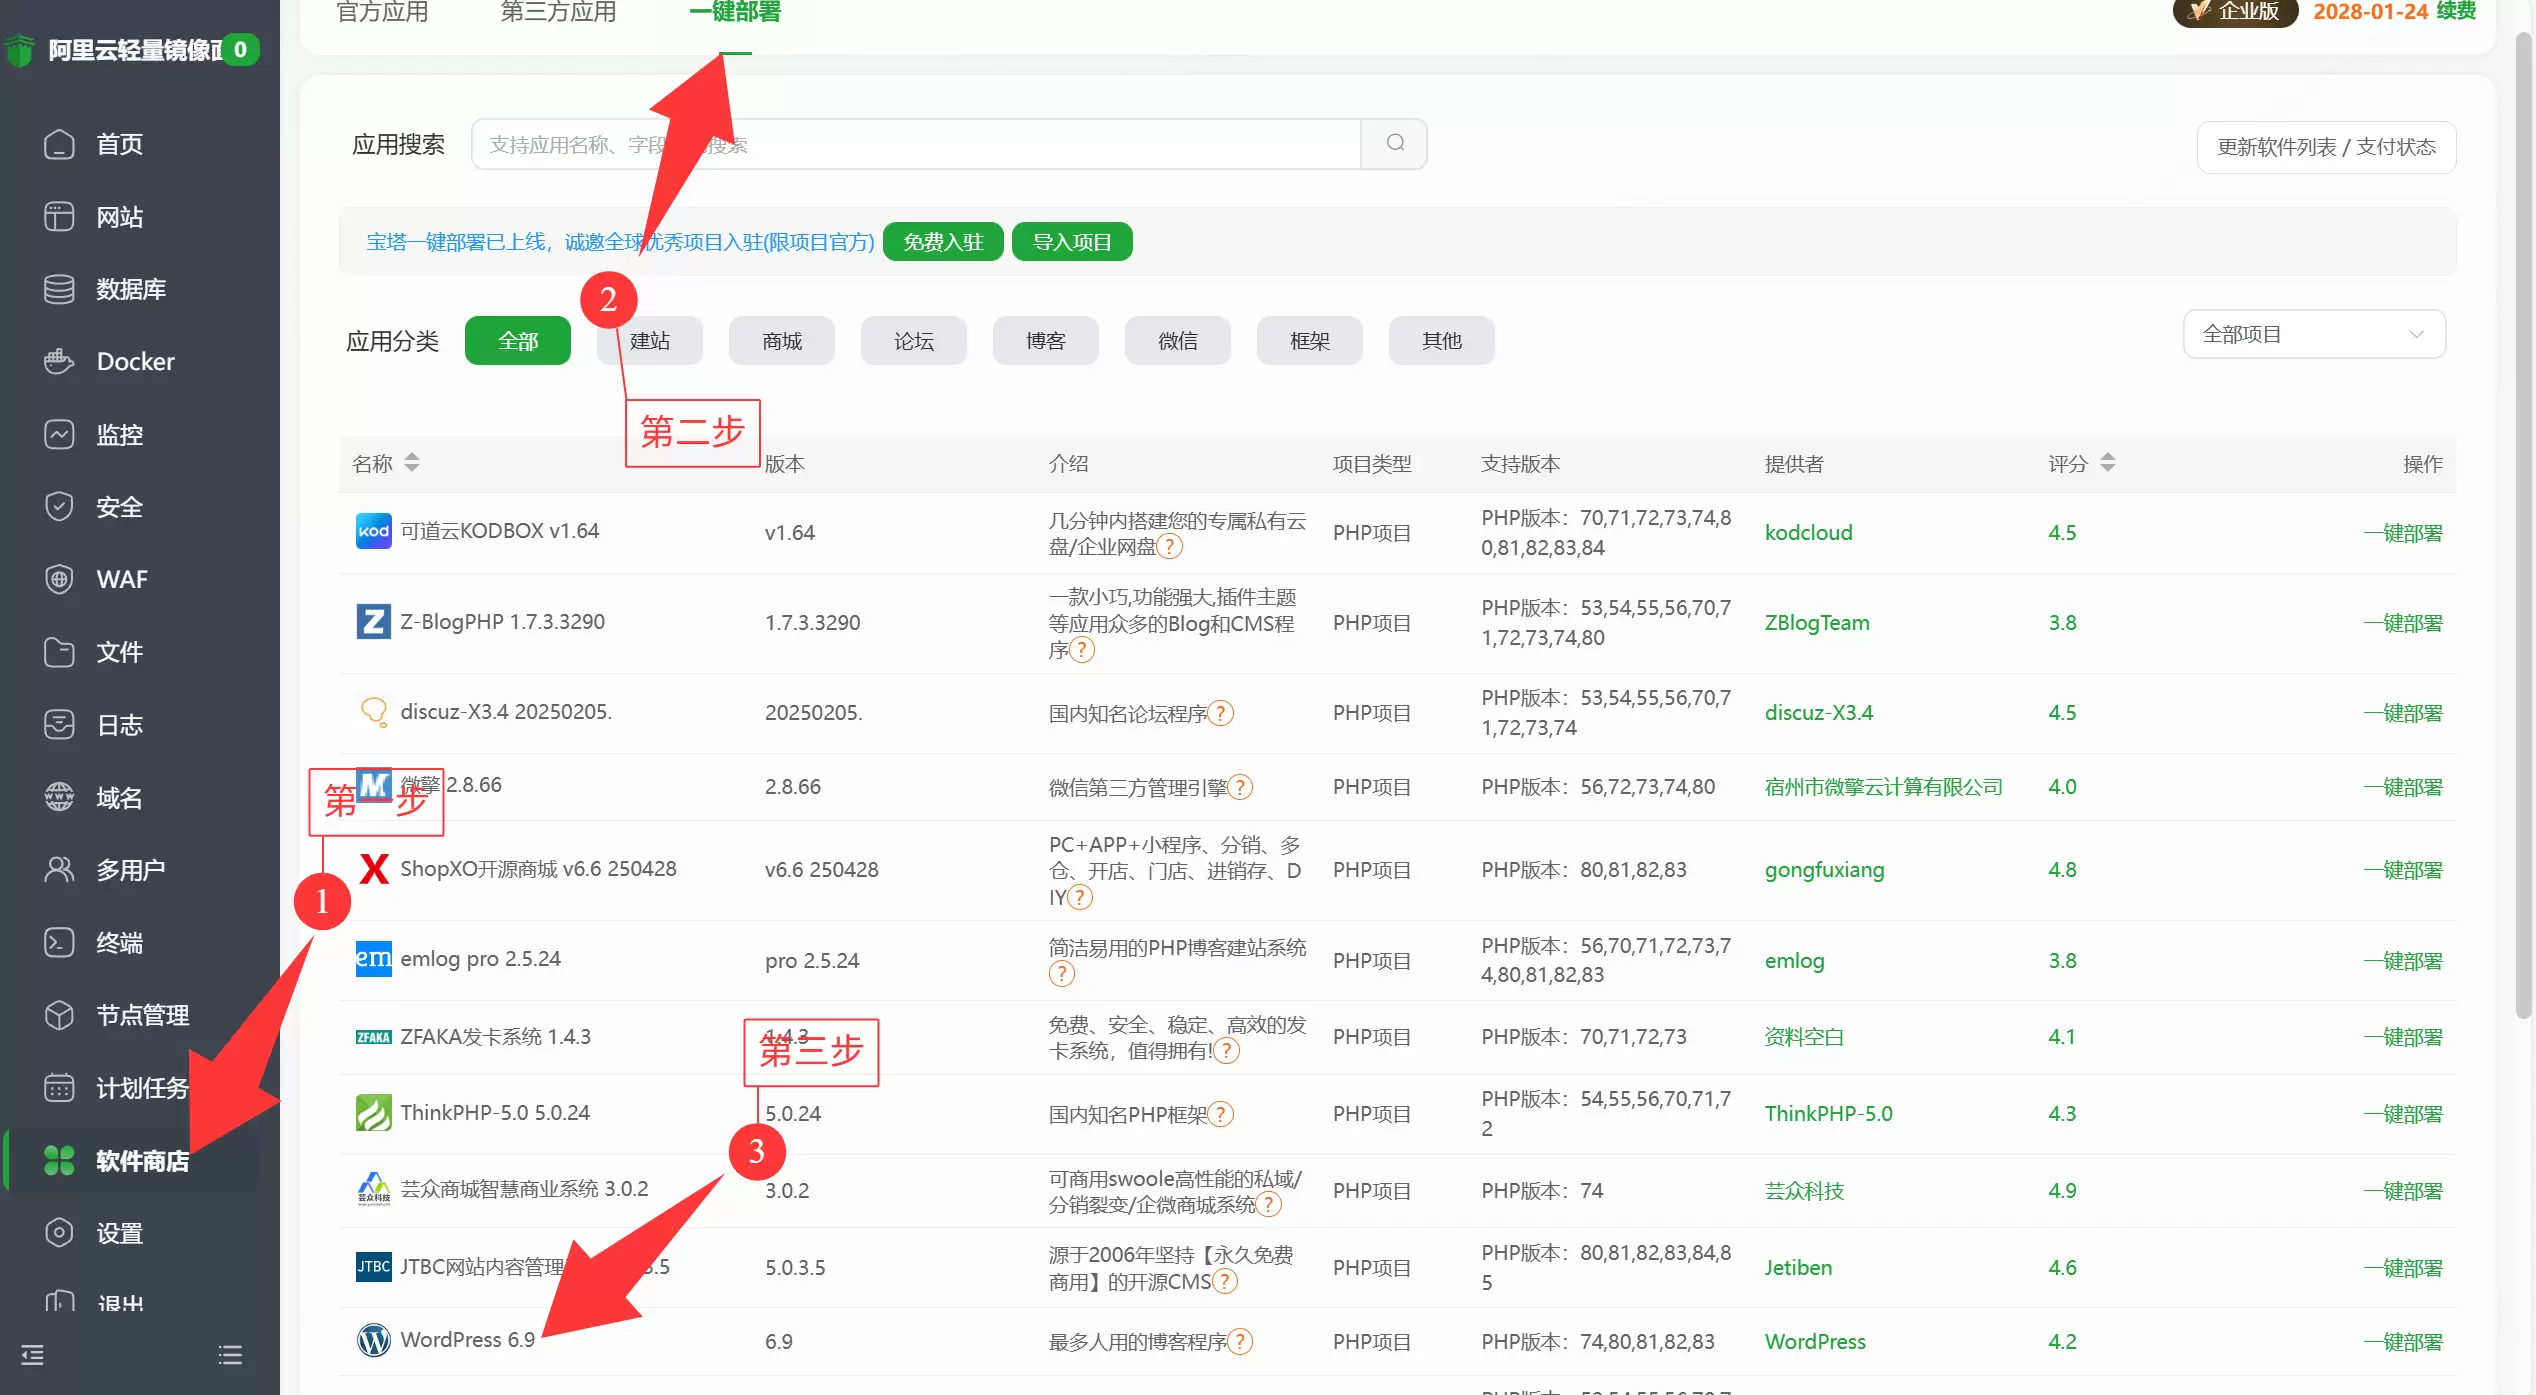Click the WordPress logo icon
This screenshot has height=1395, width=2536.
tap(374, 1340)
